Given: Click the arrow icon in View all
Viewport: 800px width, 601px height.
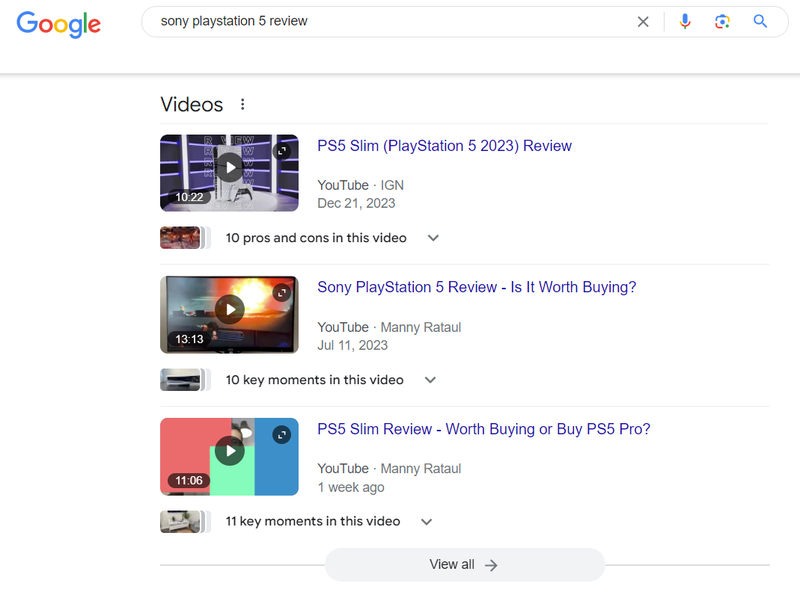Looking at the screenshot, I should [x=491, y=565].
